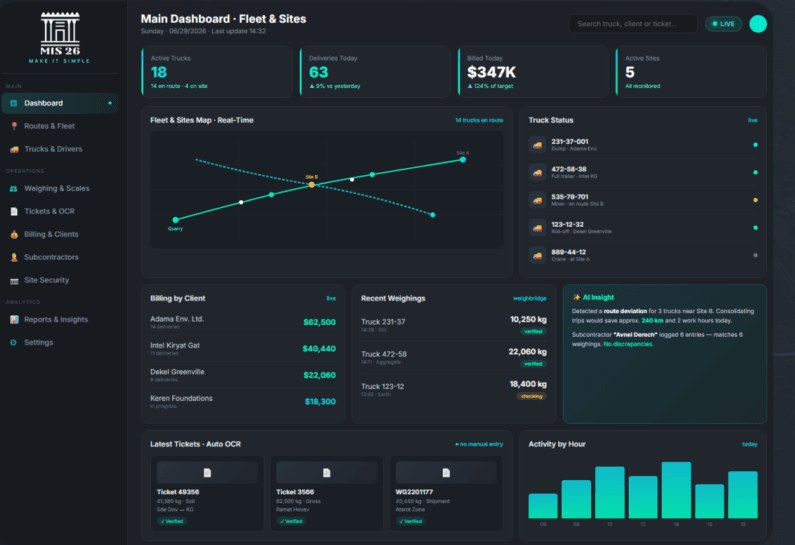Open Routes & Fleet page

tap(60, 126)
